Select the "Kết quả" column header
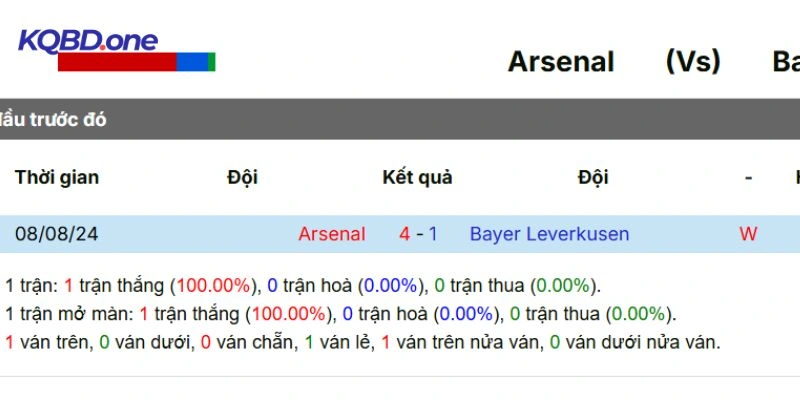The width and height of the screenshot is (800, 400). point(417,177)
